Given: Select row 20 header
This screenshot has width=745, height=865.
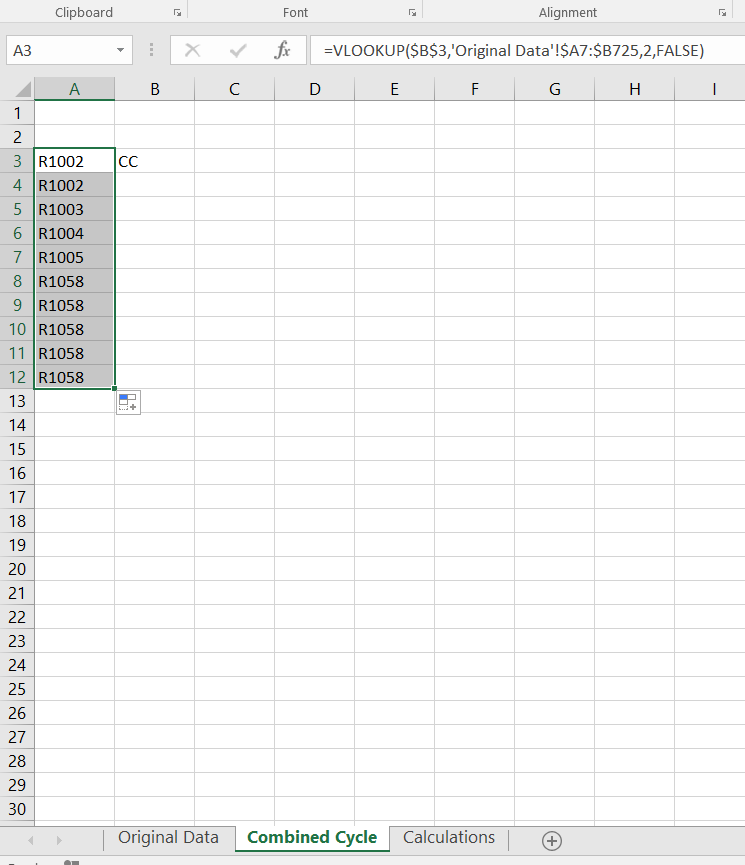Looking at the screenshot, I should click(17, 569).
